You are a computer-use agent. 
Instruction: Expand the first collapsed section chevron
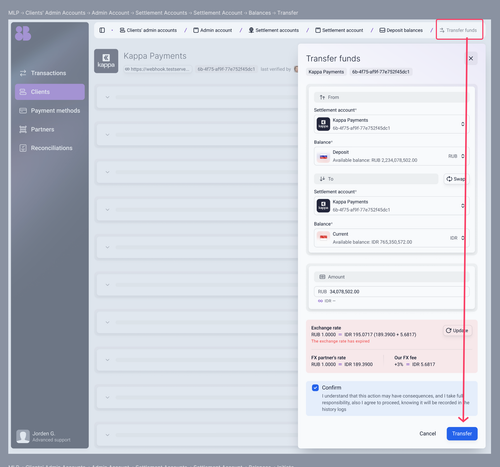[x=107, y=97]
